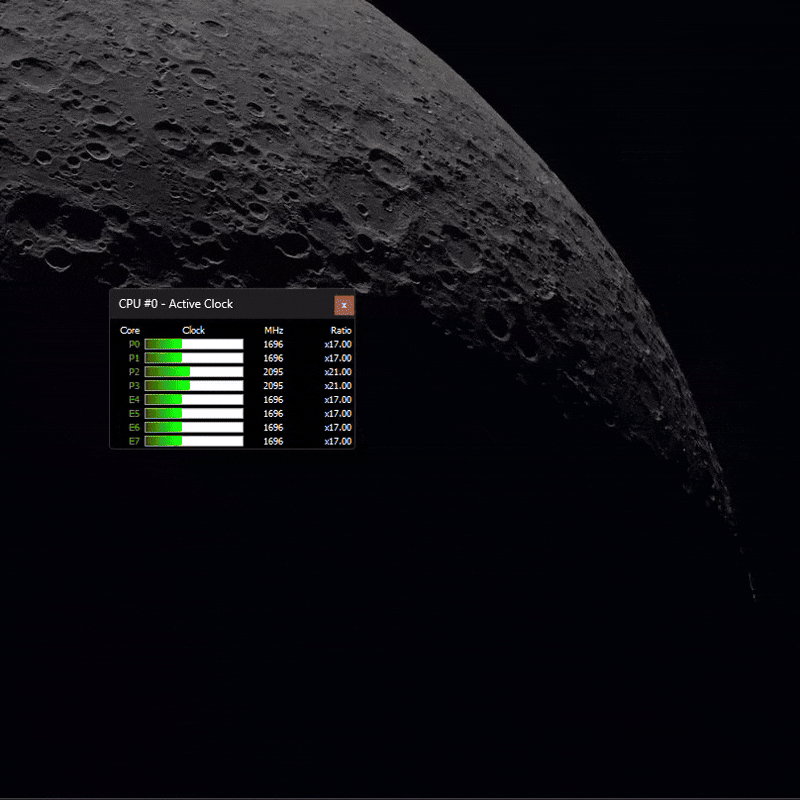Screen dimensions: 800x800
Task: Click the P0 ratio x17.00
Action: (338, 344)
